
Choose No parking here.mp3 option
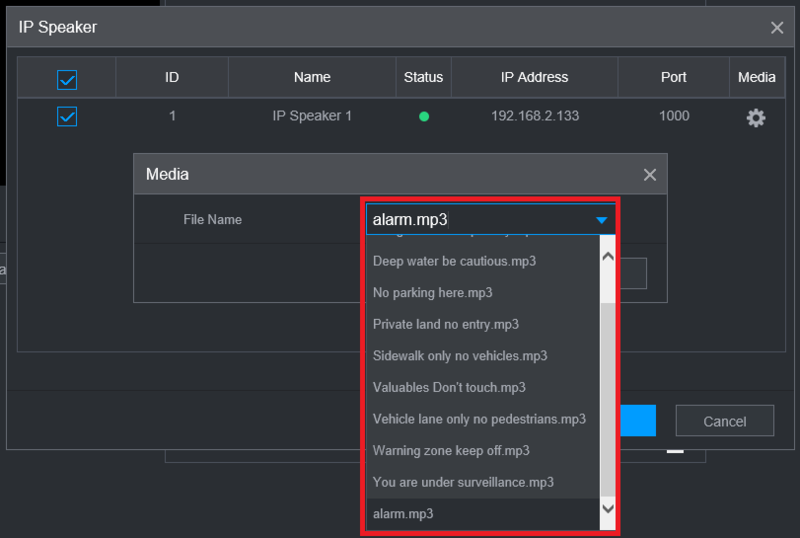point(432,293)
